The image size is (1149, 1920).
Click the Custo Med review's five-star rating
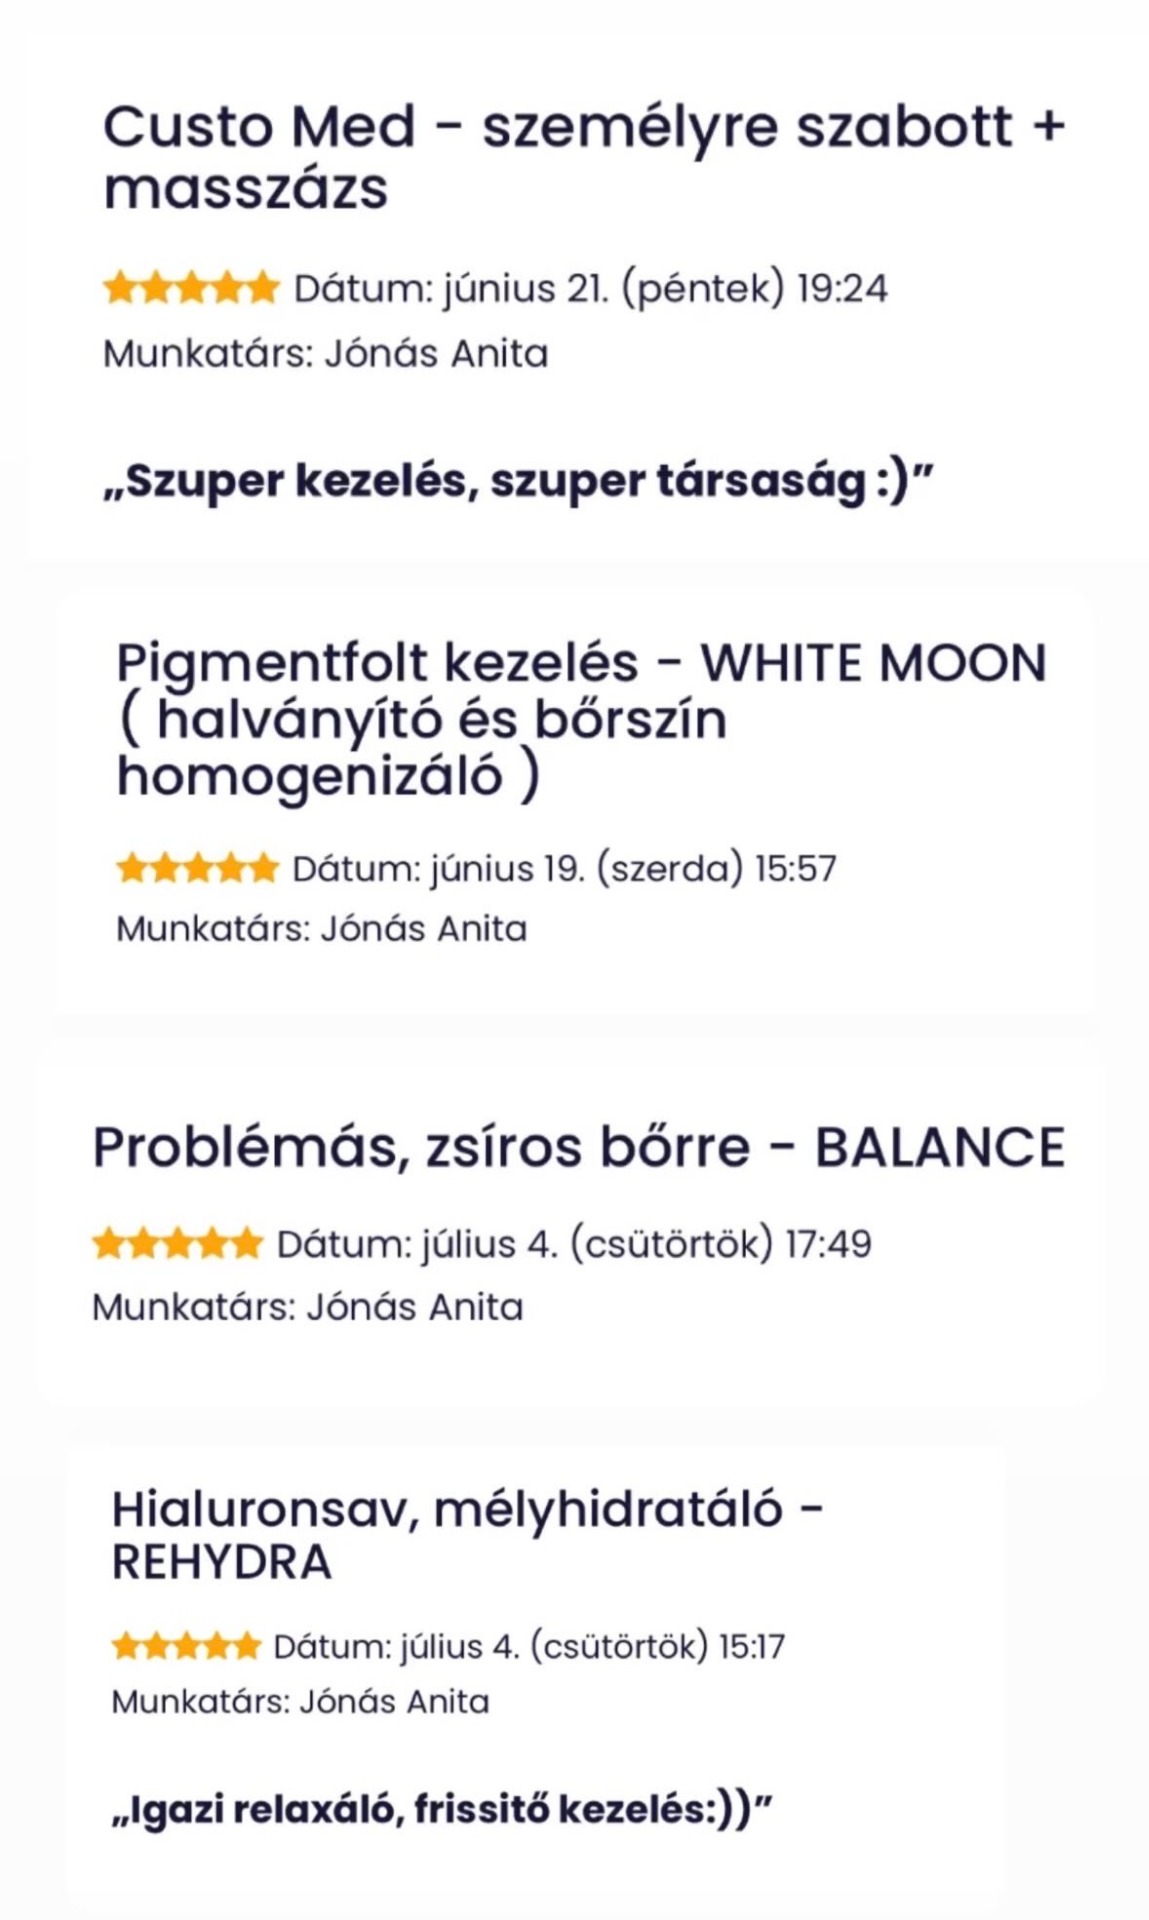[x=191, y=288]
